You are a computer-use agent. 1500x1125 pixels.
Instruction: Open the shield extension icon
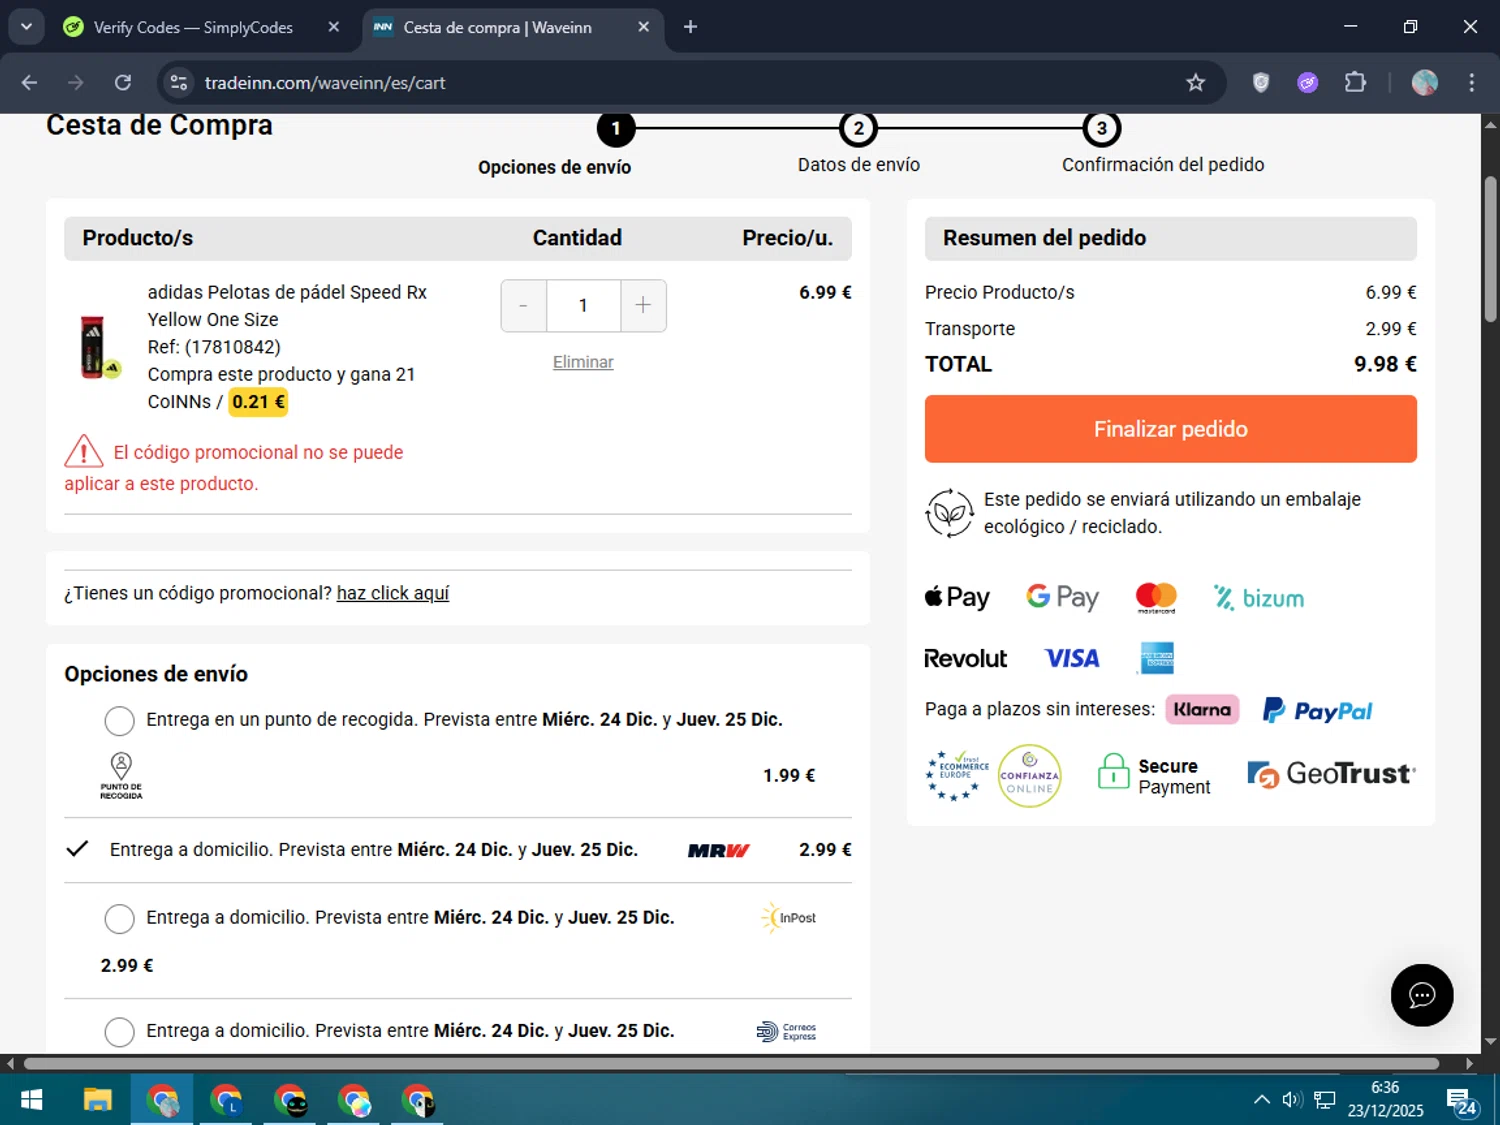(1261, 83)
